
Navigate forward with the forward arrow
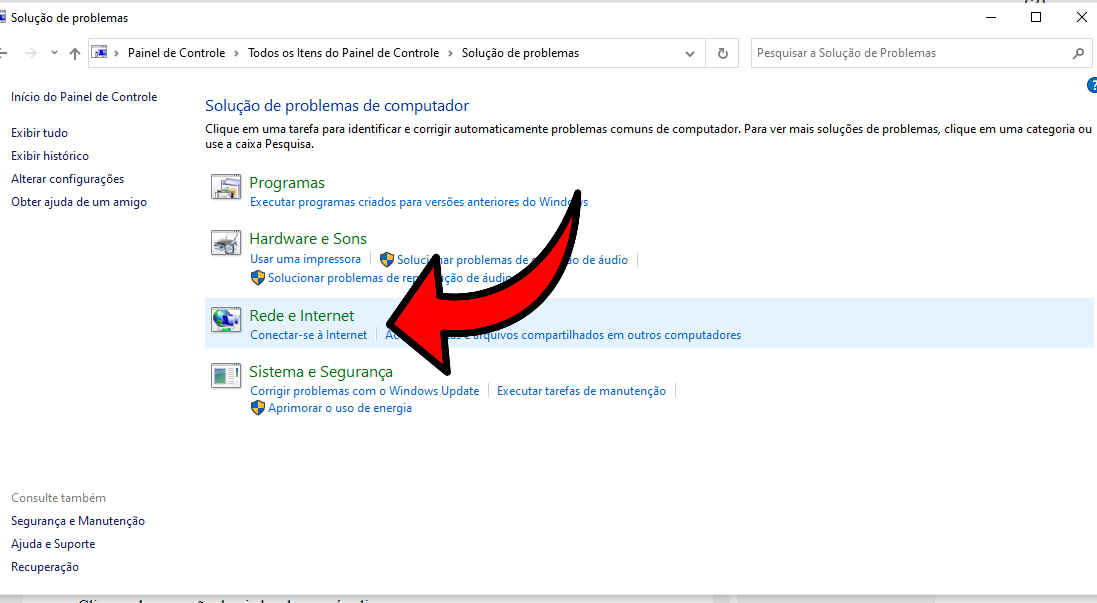pyautogui.click(x=30, y=53)
